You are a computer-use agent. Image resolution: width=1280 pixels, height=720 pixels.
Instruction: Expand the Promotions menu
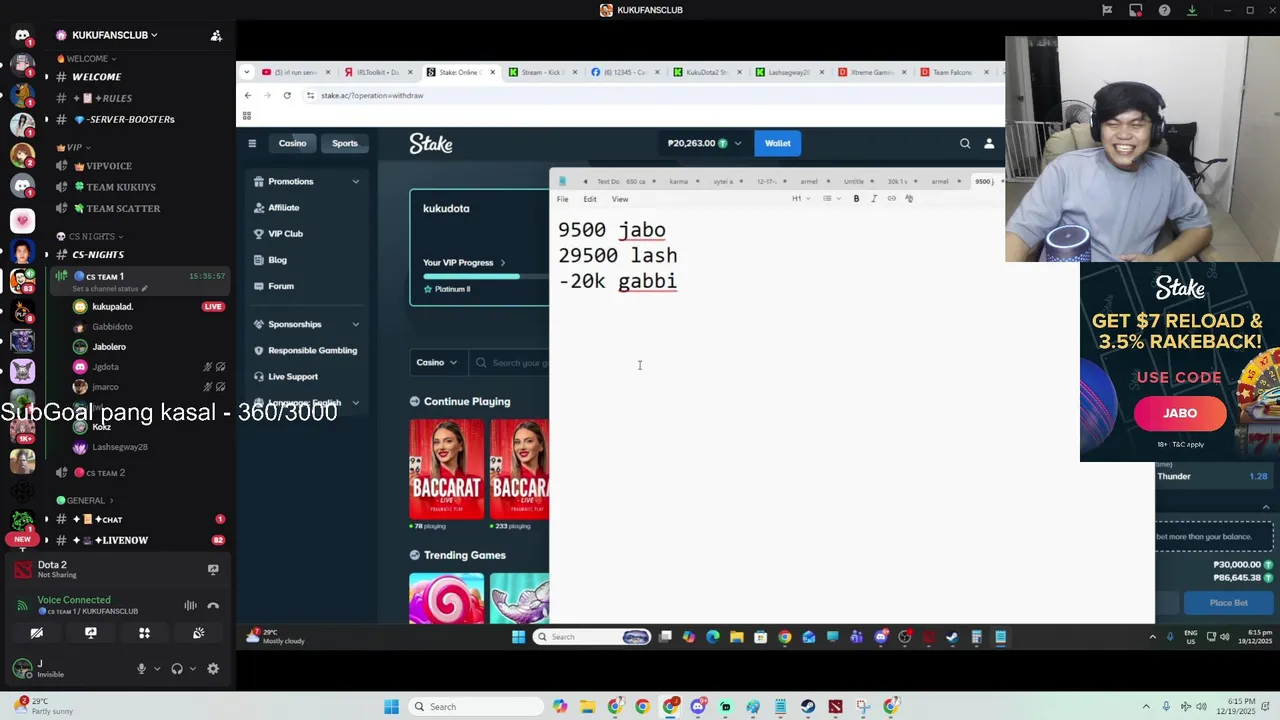point(307,181)
